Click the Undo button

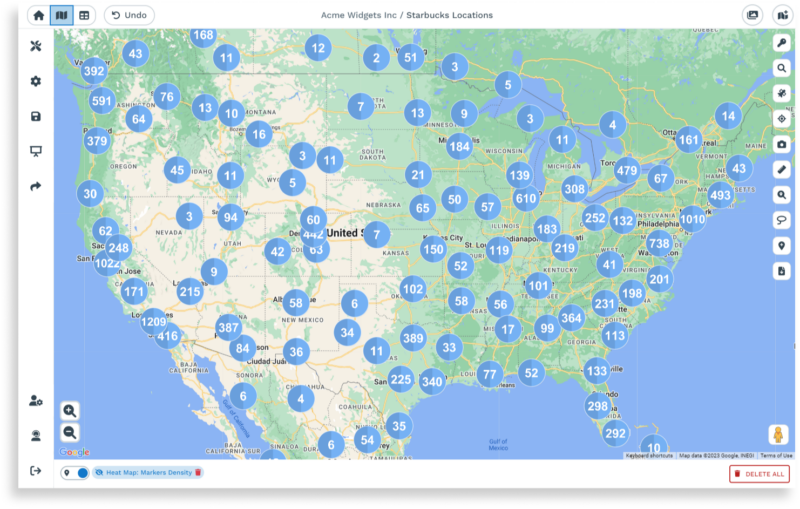[x=129, y=15]
